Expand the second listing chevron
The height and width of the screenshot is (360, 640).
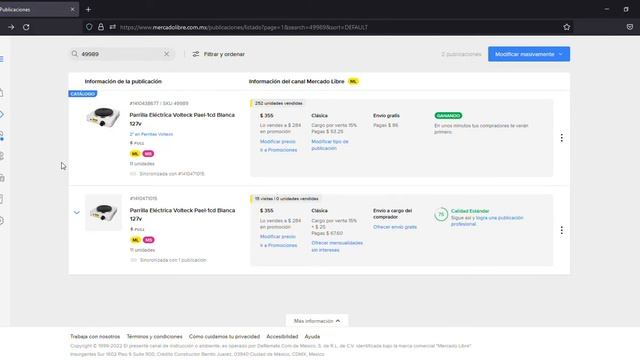click(x=77, y=212)
